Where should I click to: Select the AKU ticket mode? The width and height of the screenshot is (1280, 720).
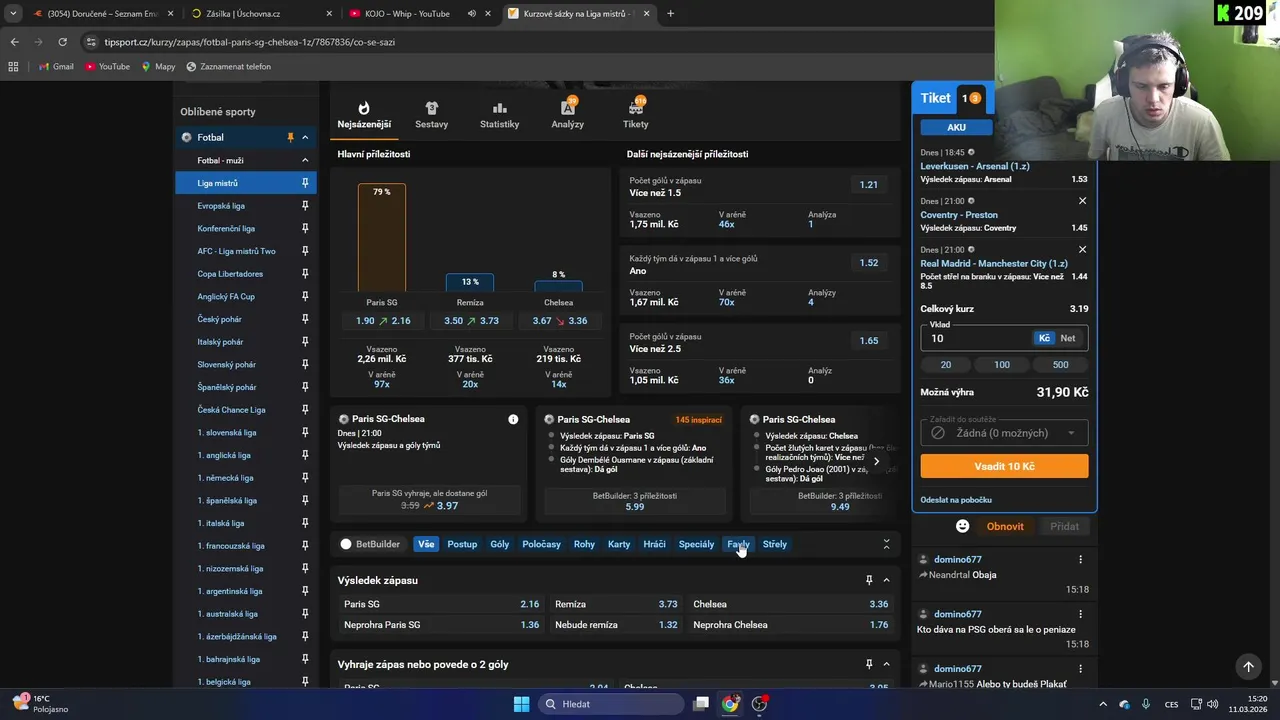point(956,127)
